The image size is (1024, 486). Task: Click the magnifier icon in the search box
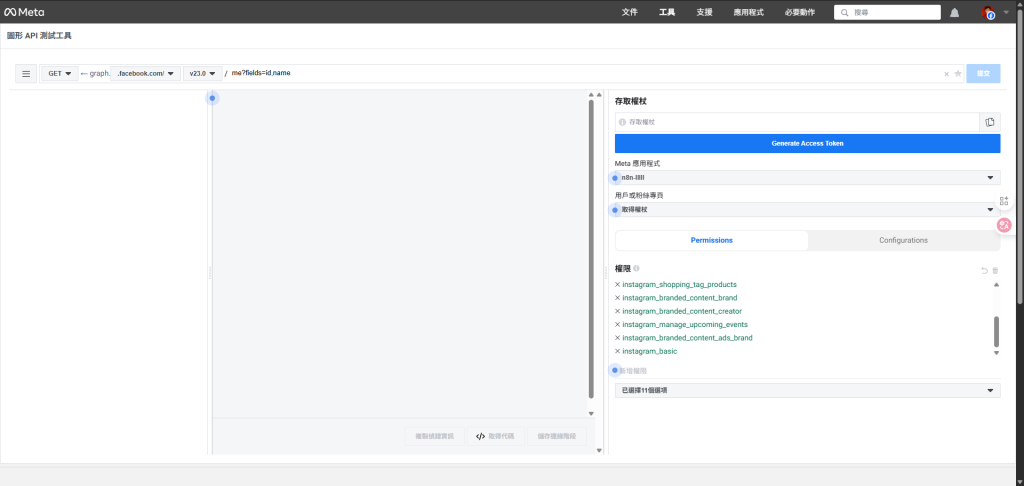pos(844,12)
